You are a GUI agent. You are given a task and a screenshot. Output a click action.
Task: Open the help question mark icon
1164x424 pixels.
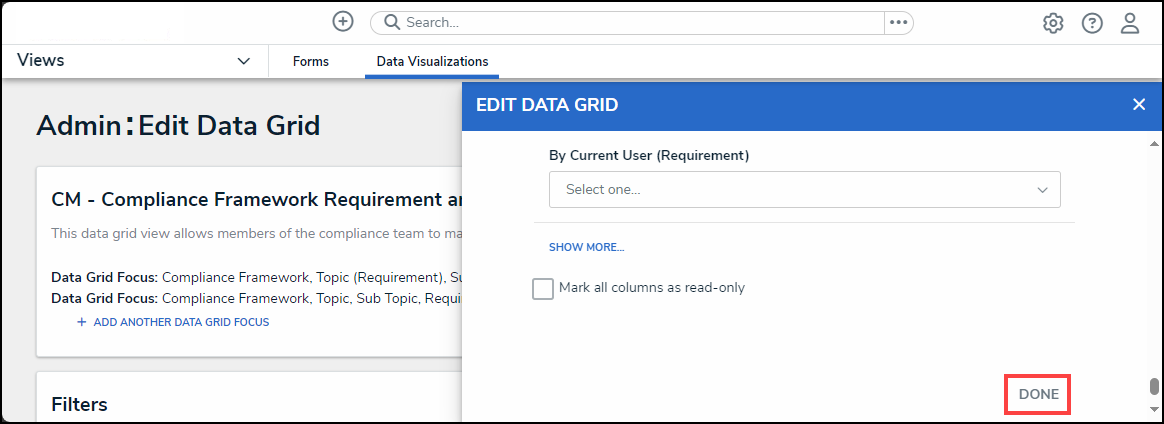coord(1092,23)
